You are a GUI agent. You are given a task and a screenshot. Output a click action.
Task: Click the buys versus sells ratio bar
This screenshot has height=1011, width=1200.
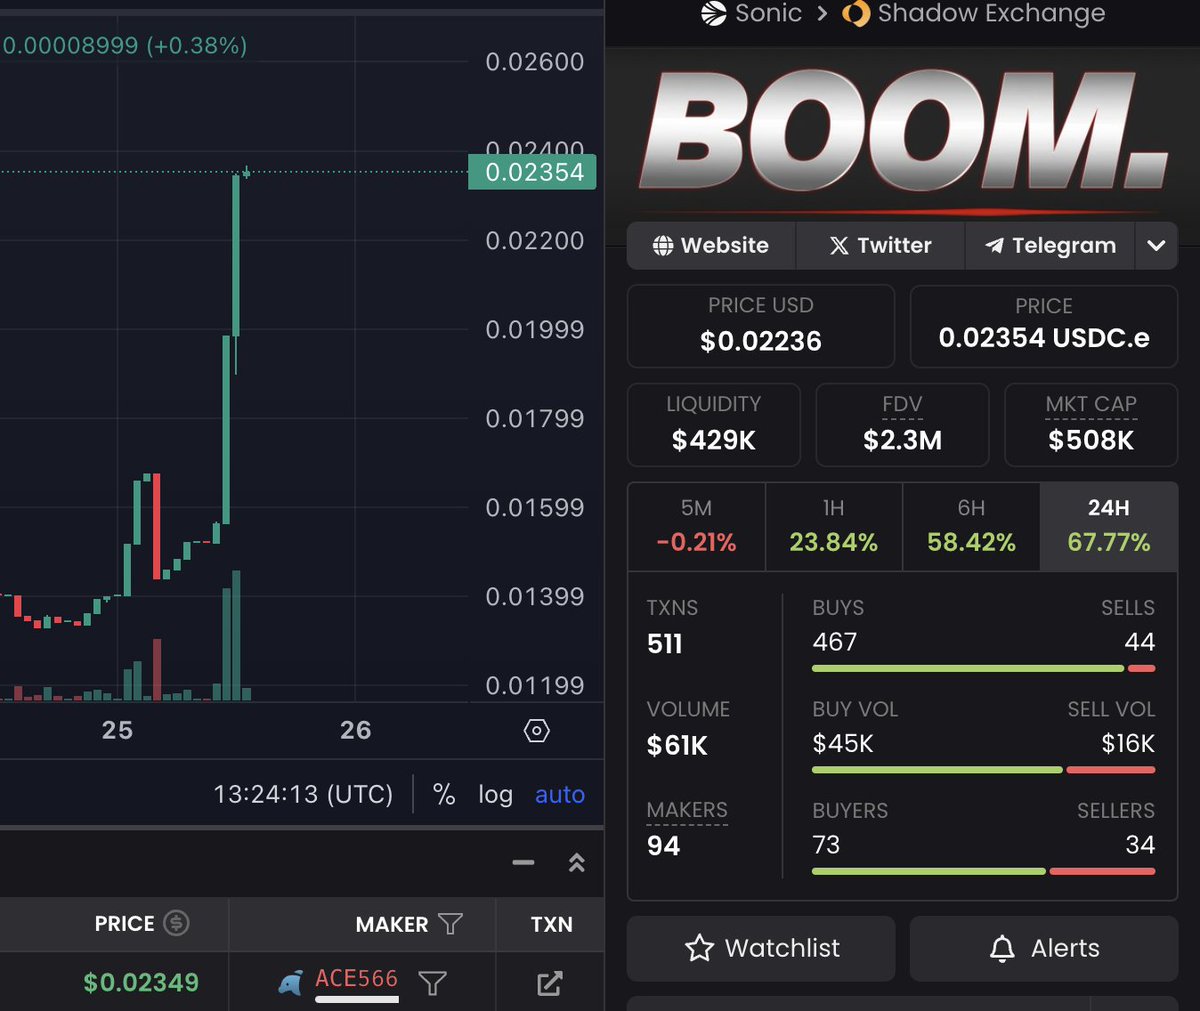click(984, 668)
